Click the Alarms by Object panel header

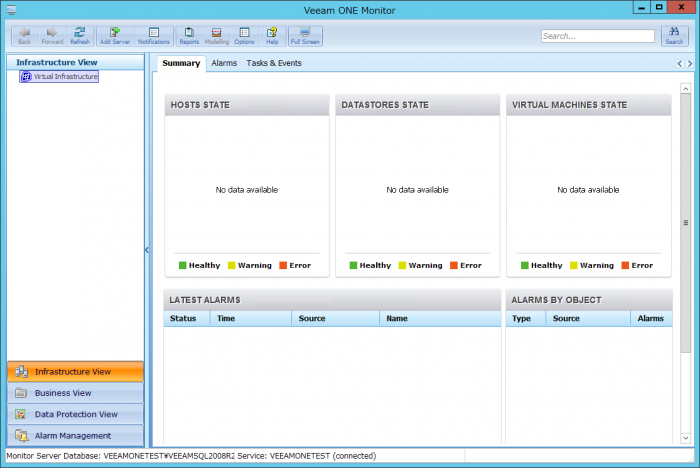(x=589, y=300)
